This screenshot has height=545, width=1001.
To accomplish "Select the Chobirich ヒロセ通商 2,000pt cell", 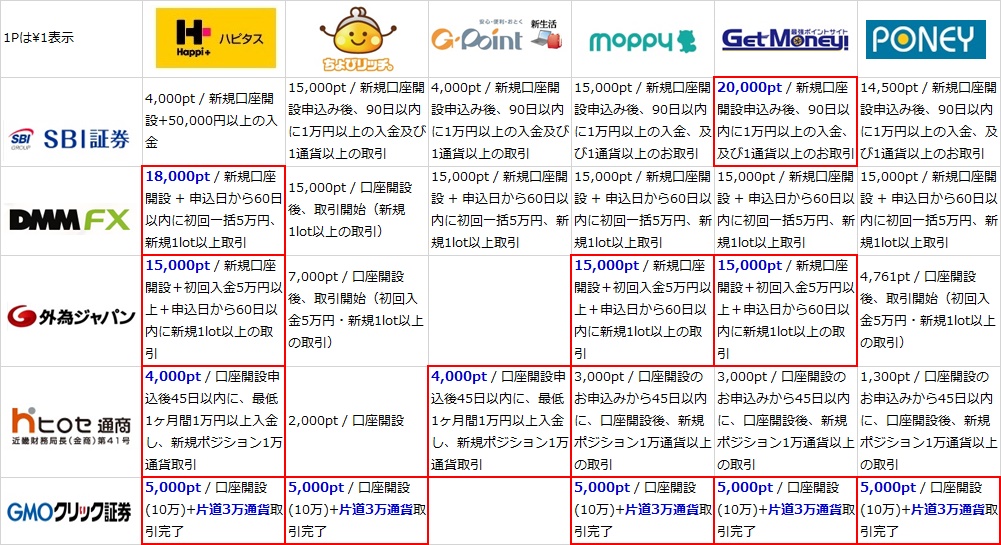I will (357, 421).
